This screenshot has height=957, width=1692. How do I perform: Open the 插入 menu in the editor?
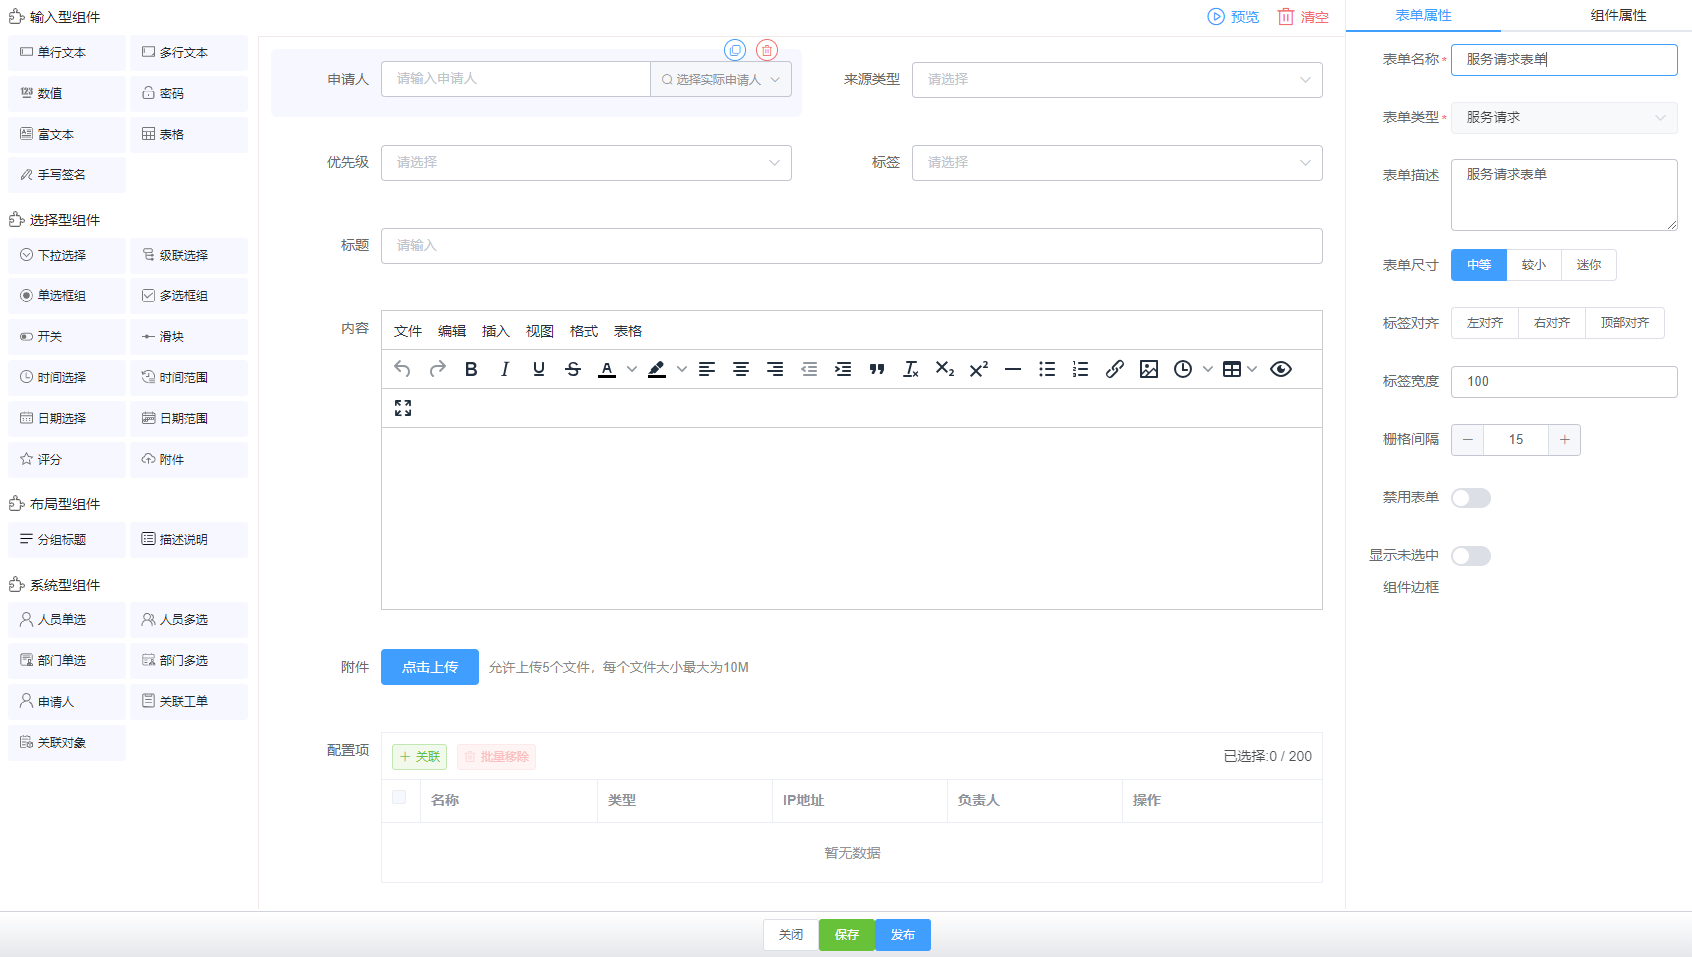495,331
